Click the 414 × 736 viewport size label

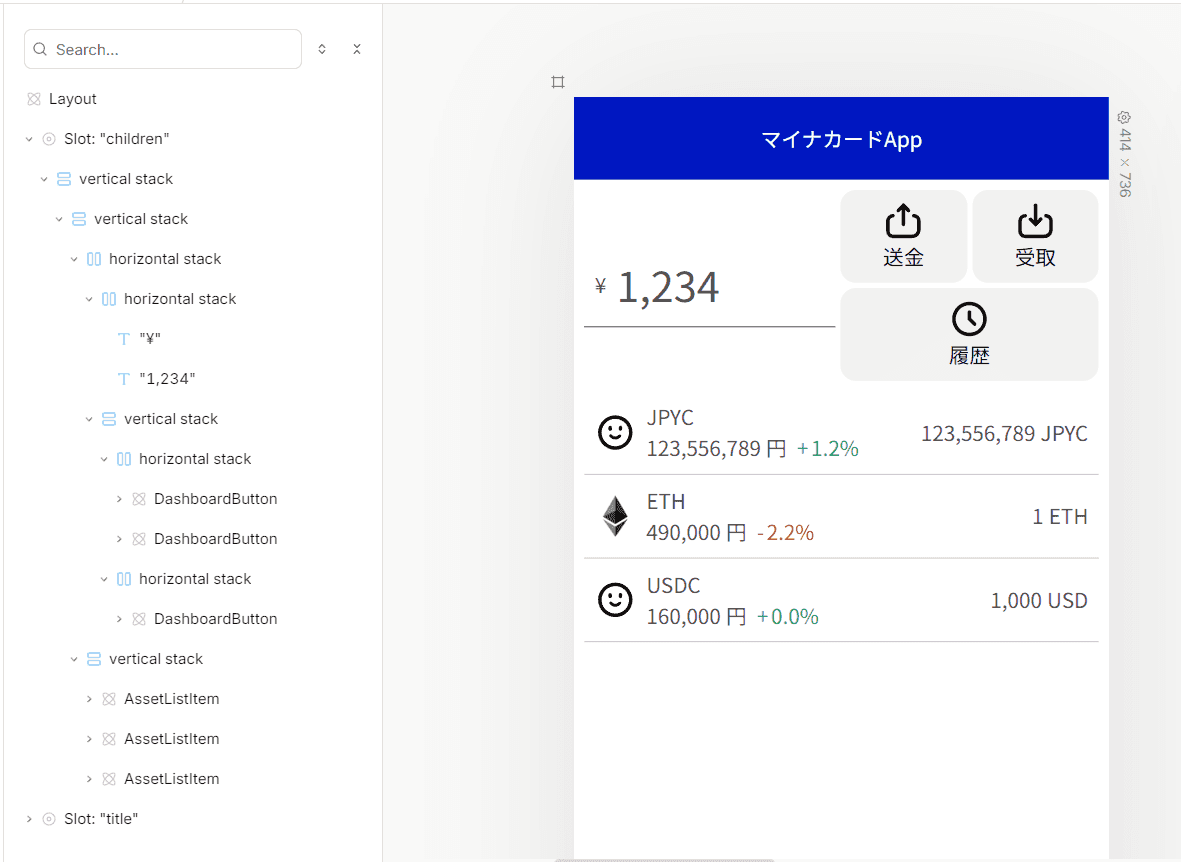click(1125, 163)
